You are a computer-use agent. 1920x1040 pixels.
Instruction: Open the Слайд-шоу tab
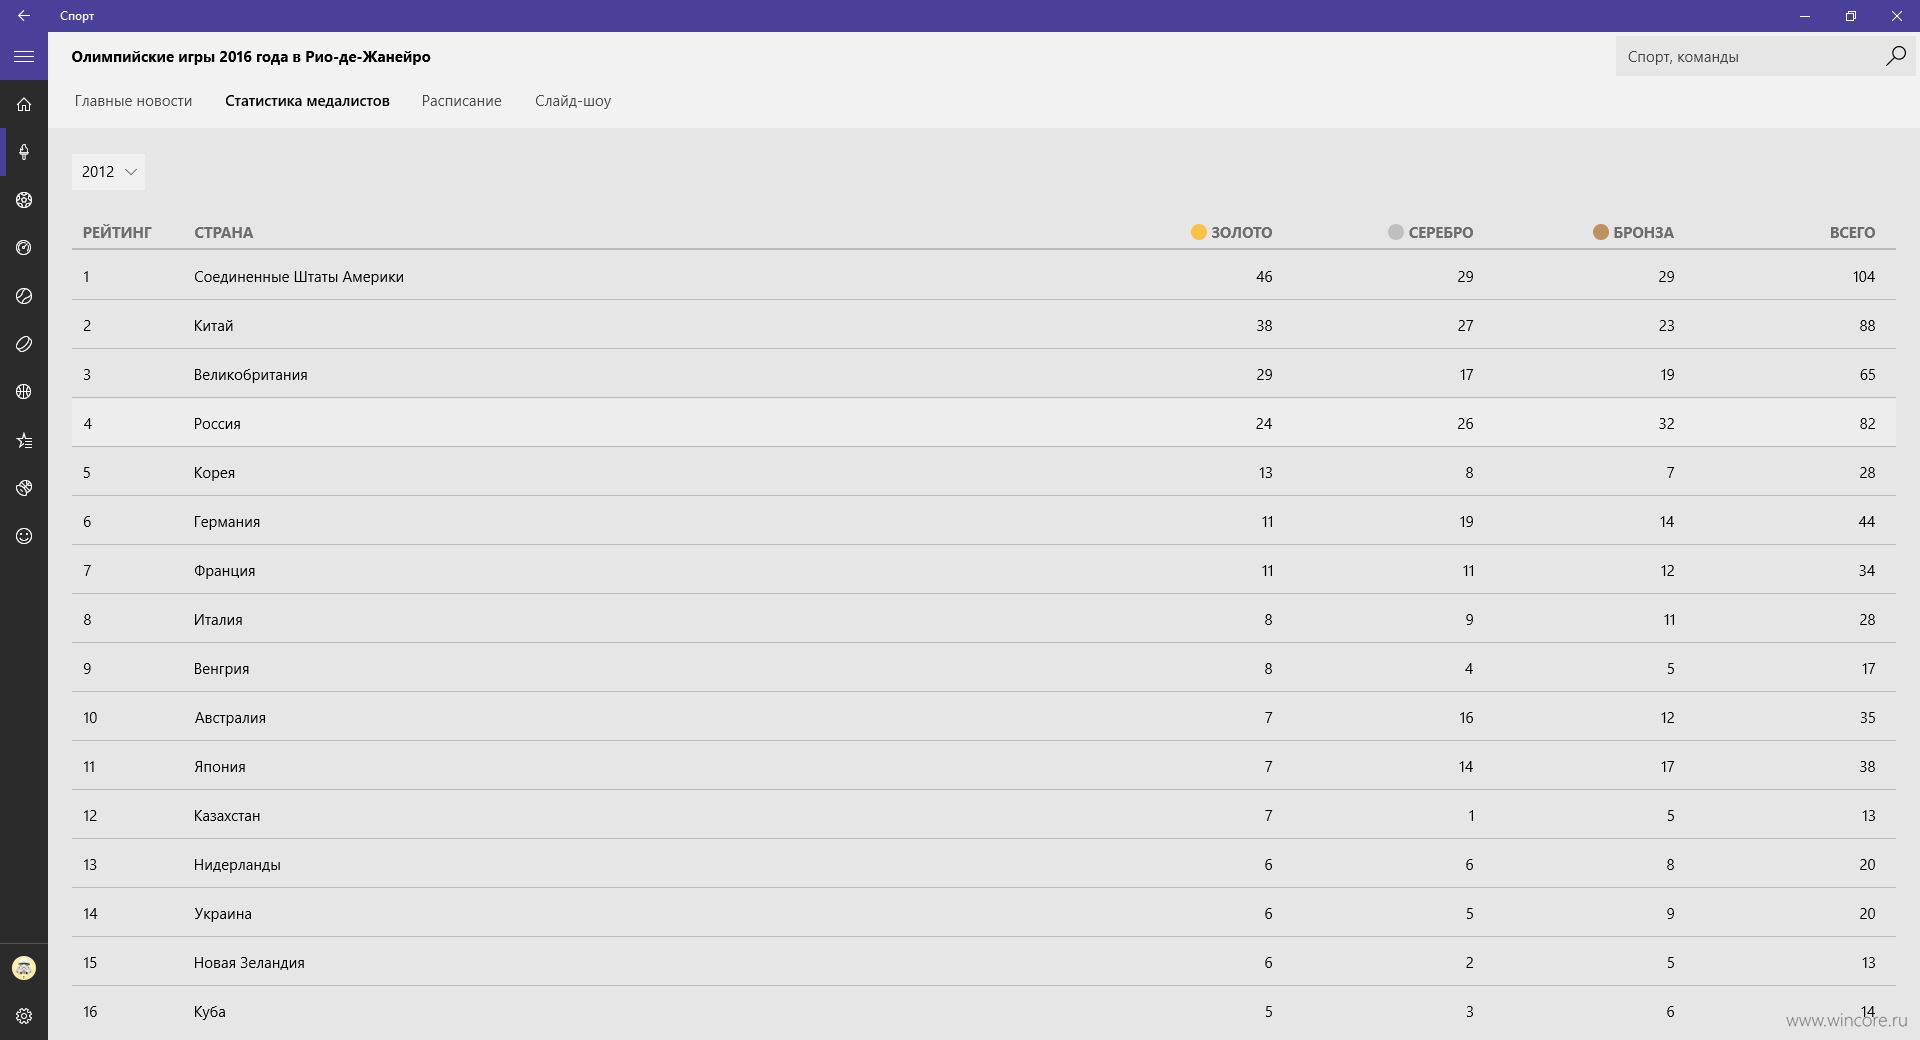coord(573,101)
